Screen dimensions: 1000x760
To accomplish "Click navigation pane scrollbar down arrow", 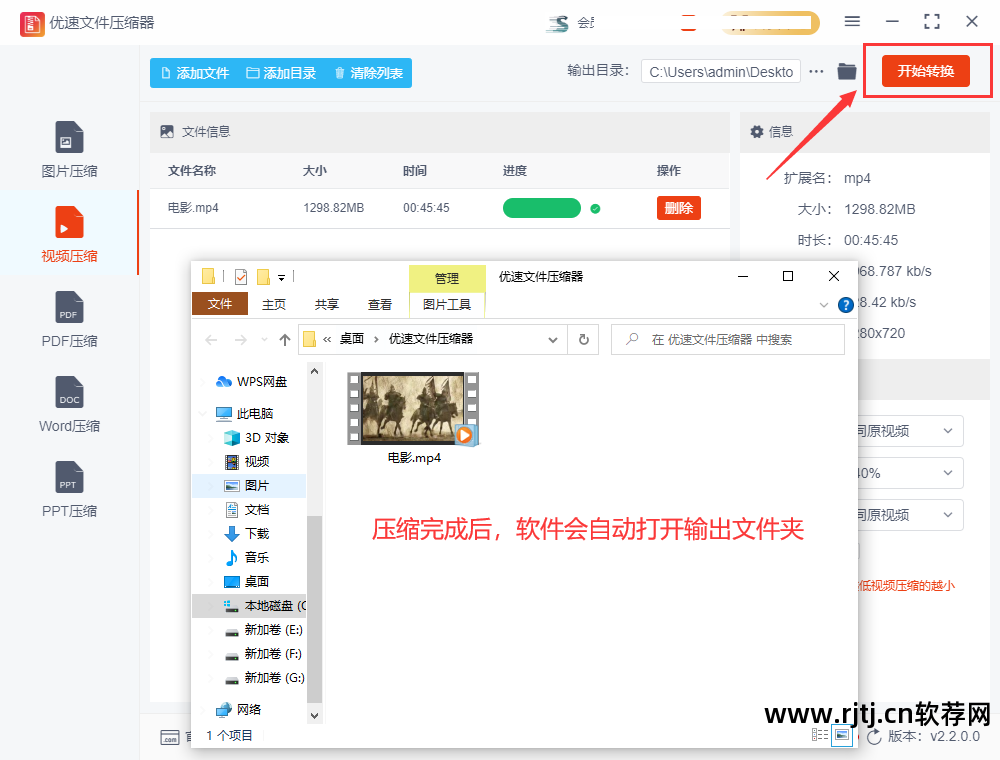I will click(x=314, y=715).
